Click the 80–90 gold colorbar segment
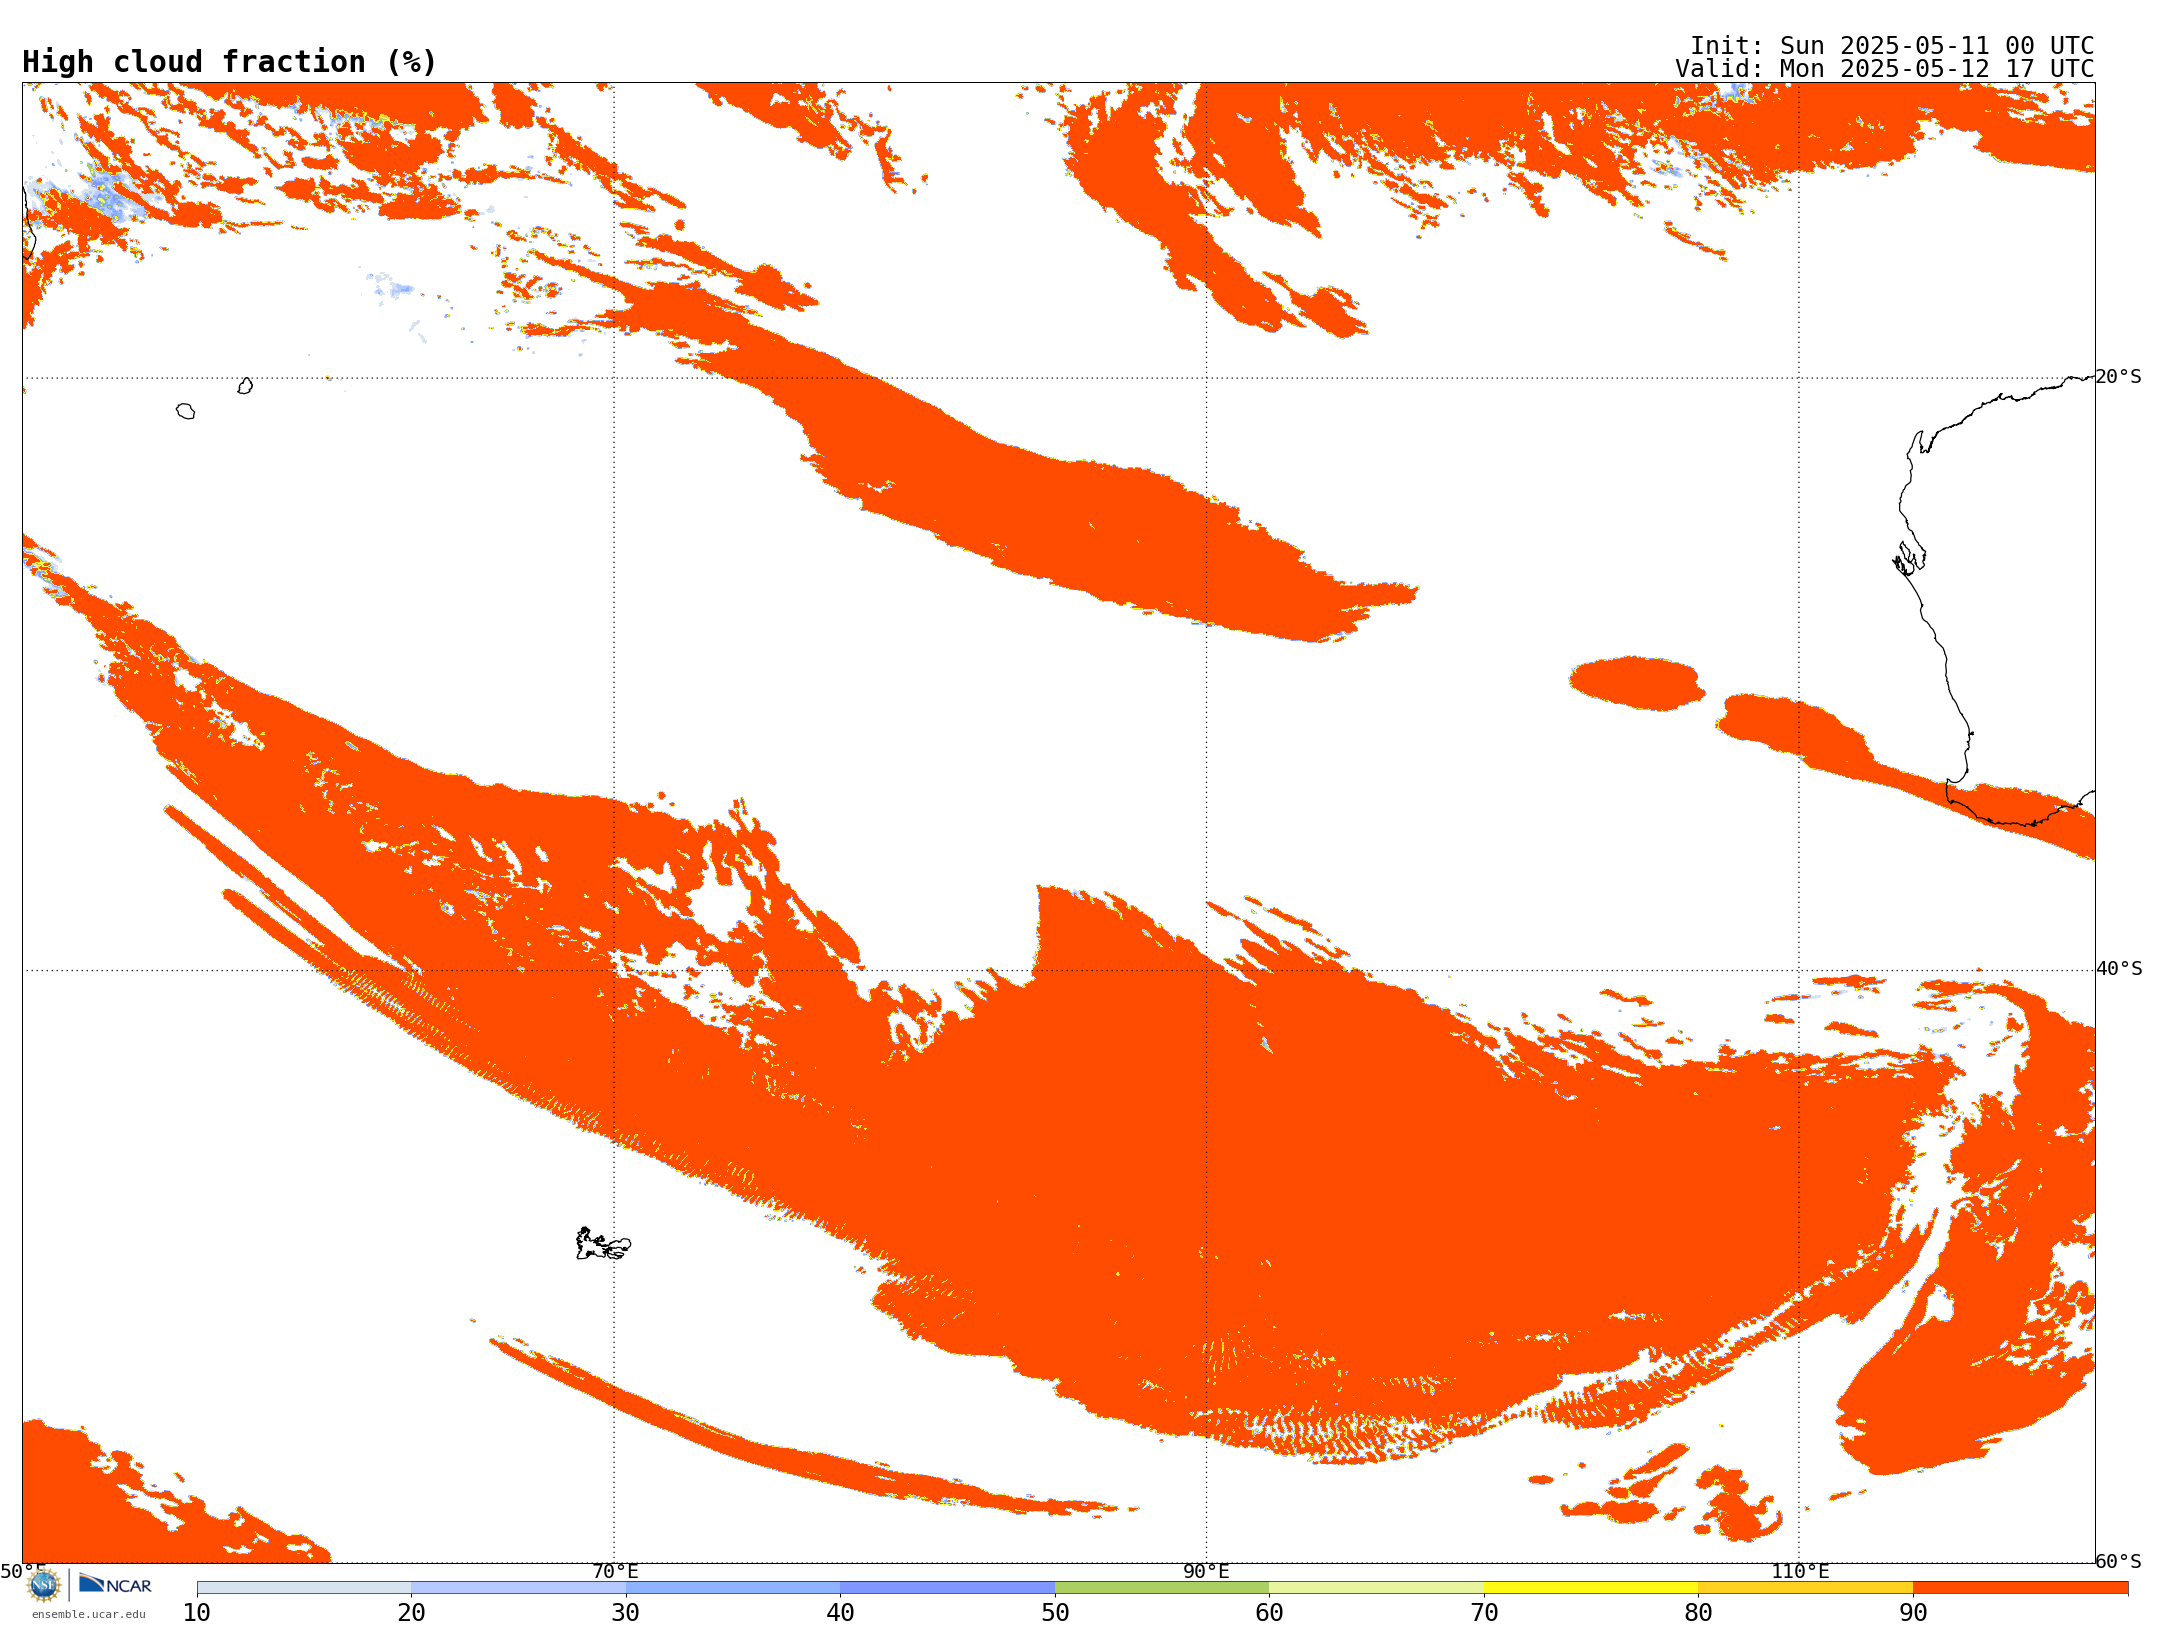Viewport: 2160px width, 1626px height. point(1805,1588)
